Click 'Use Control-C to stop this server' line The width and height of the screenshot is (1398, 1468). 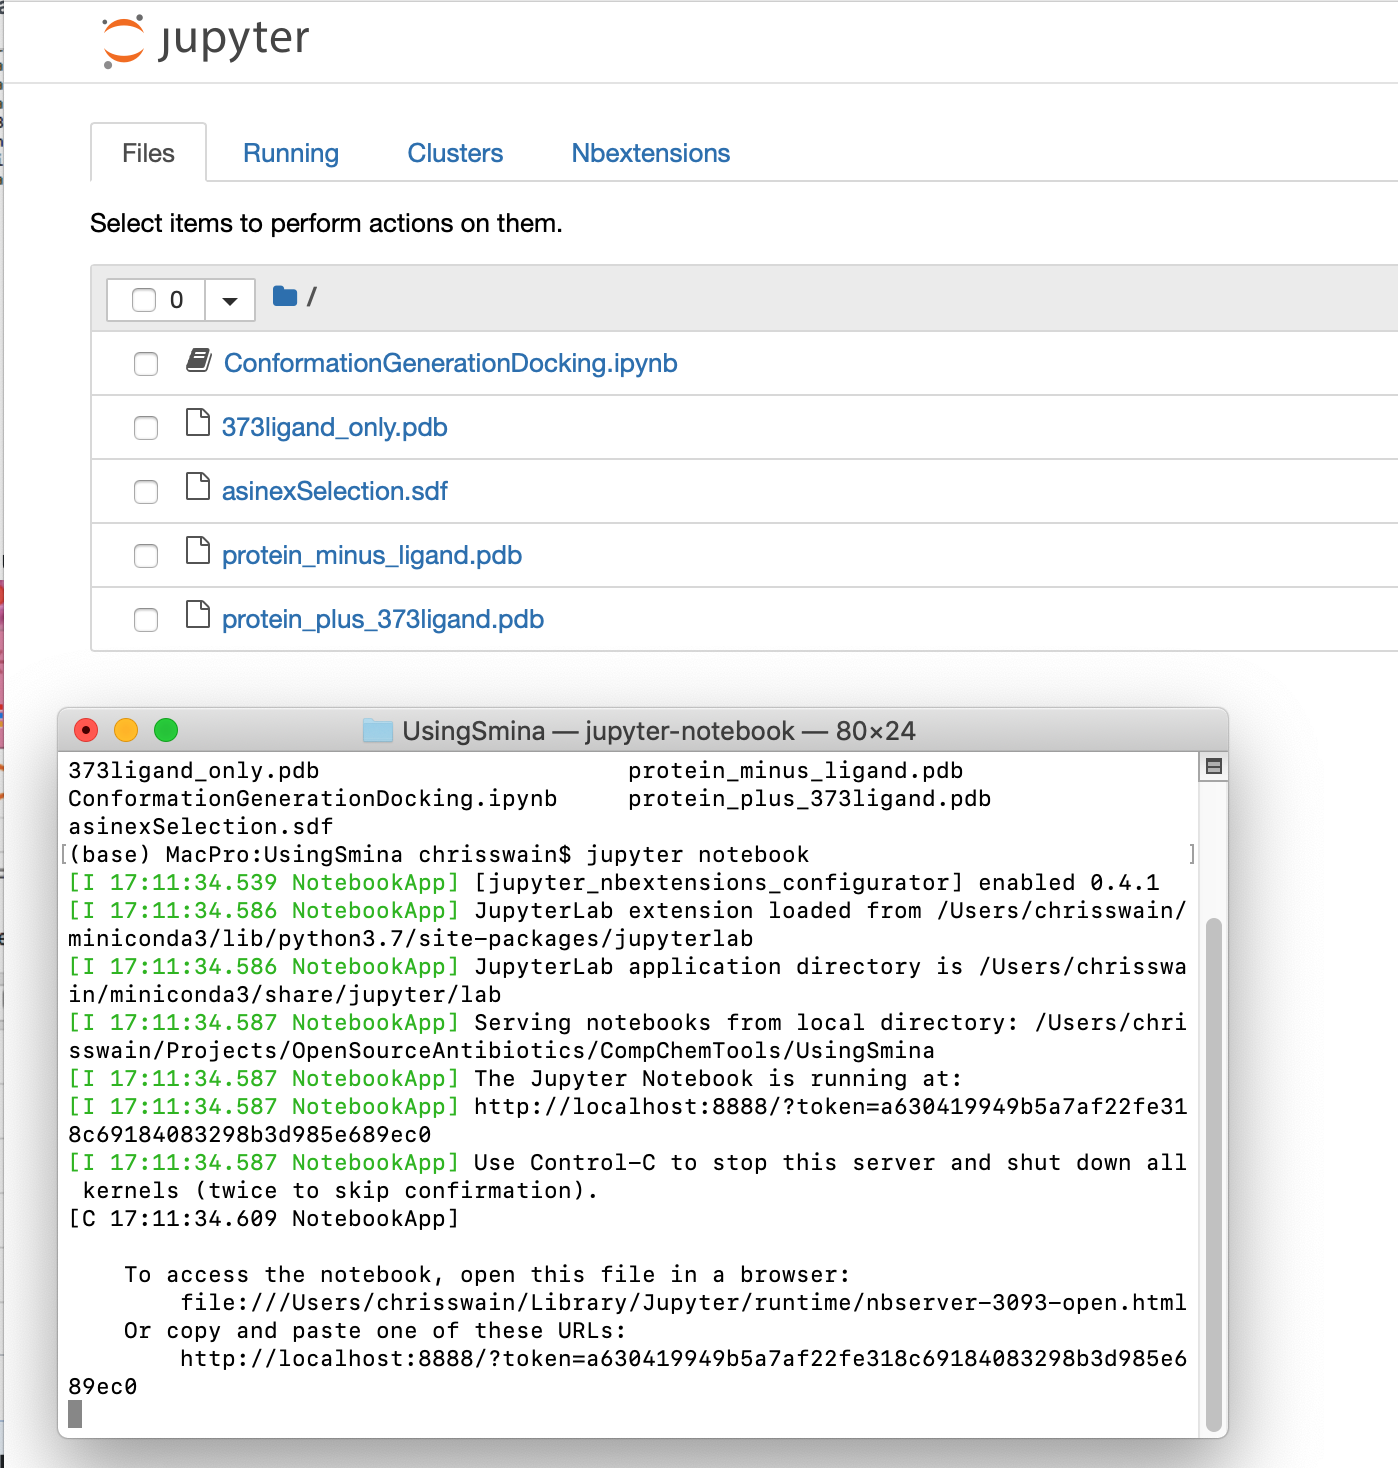pos(628,1177)
